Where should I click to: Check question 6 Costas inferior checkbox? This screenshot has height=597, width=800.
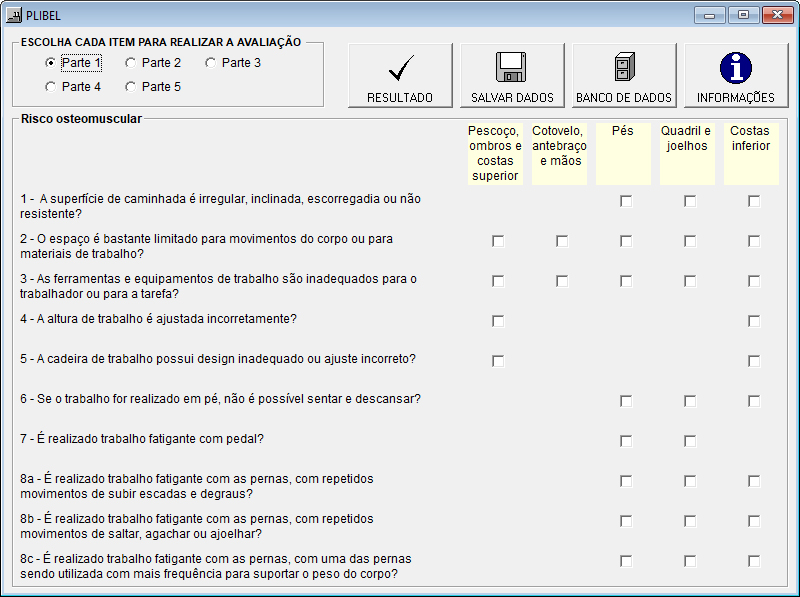[x=754, y=401]
